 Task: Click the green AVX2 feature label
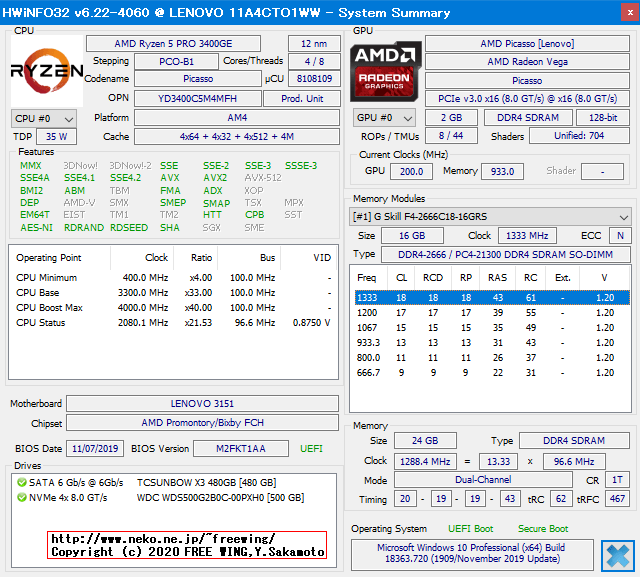215,178
